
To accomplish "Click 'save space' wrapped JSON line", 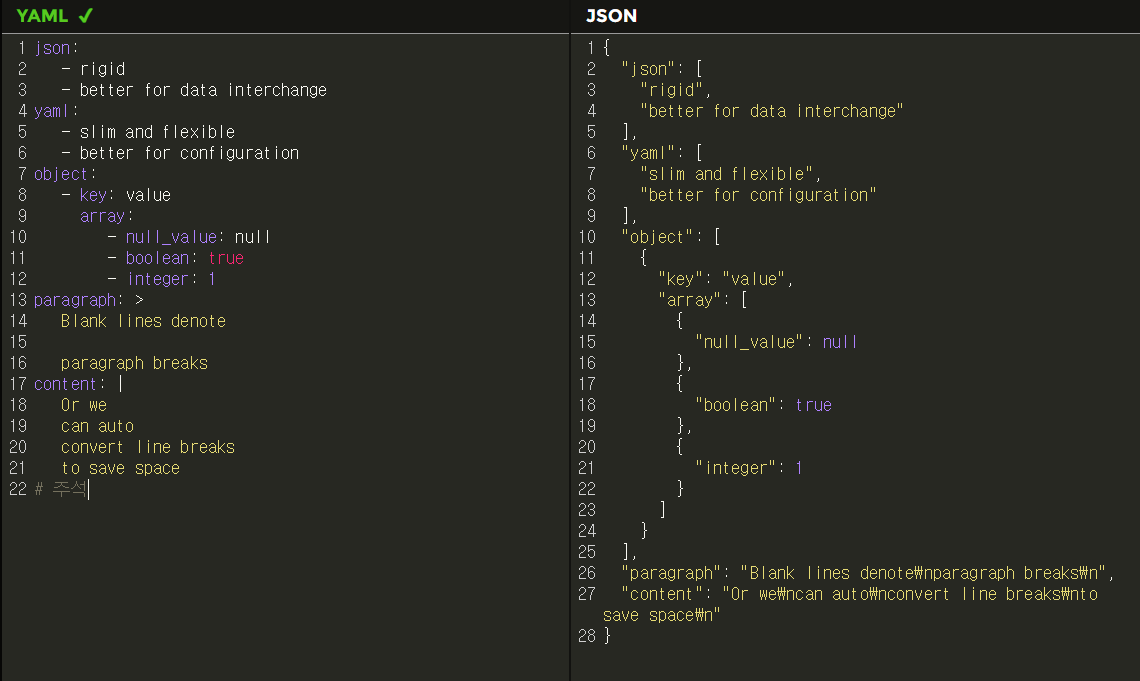I will (662, 616).
